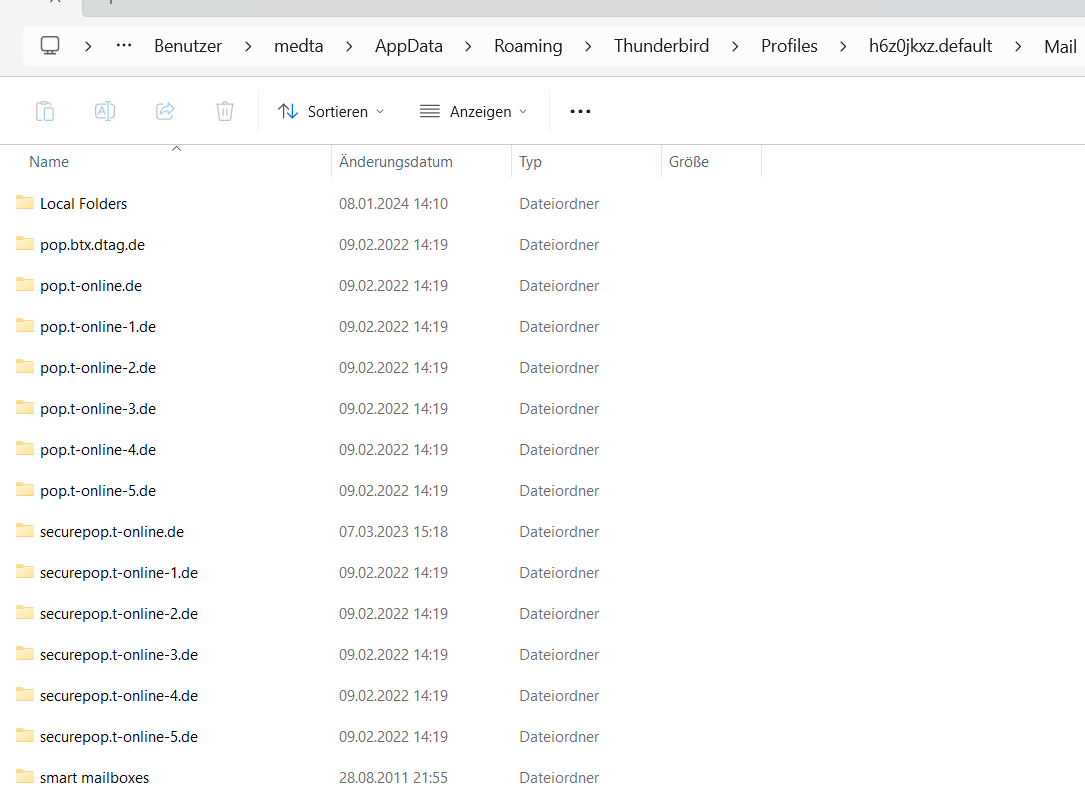Select the pop.btx.dtag.de folder
The width and height of the screenshot is (1085, 796).
click(92, 244)
